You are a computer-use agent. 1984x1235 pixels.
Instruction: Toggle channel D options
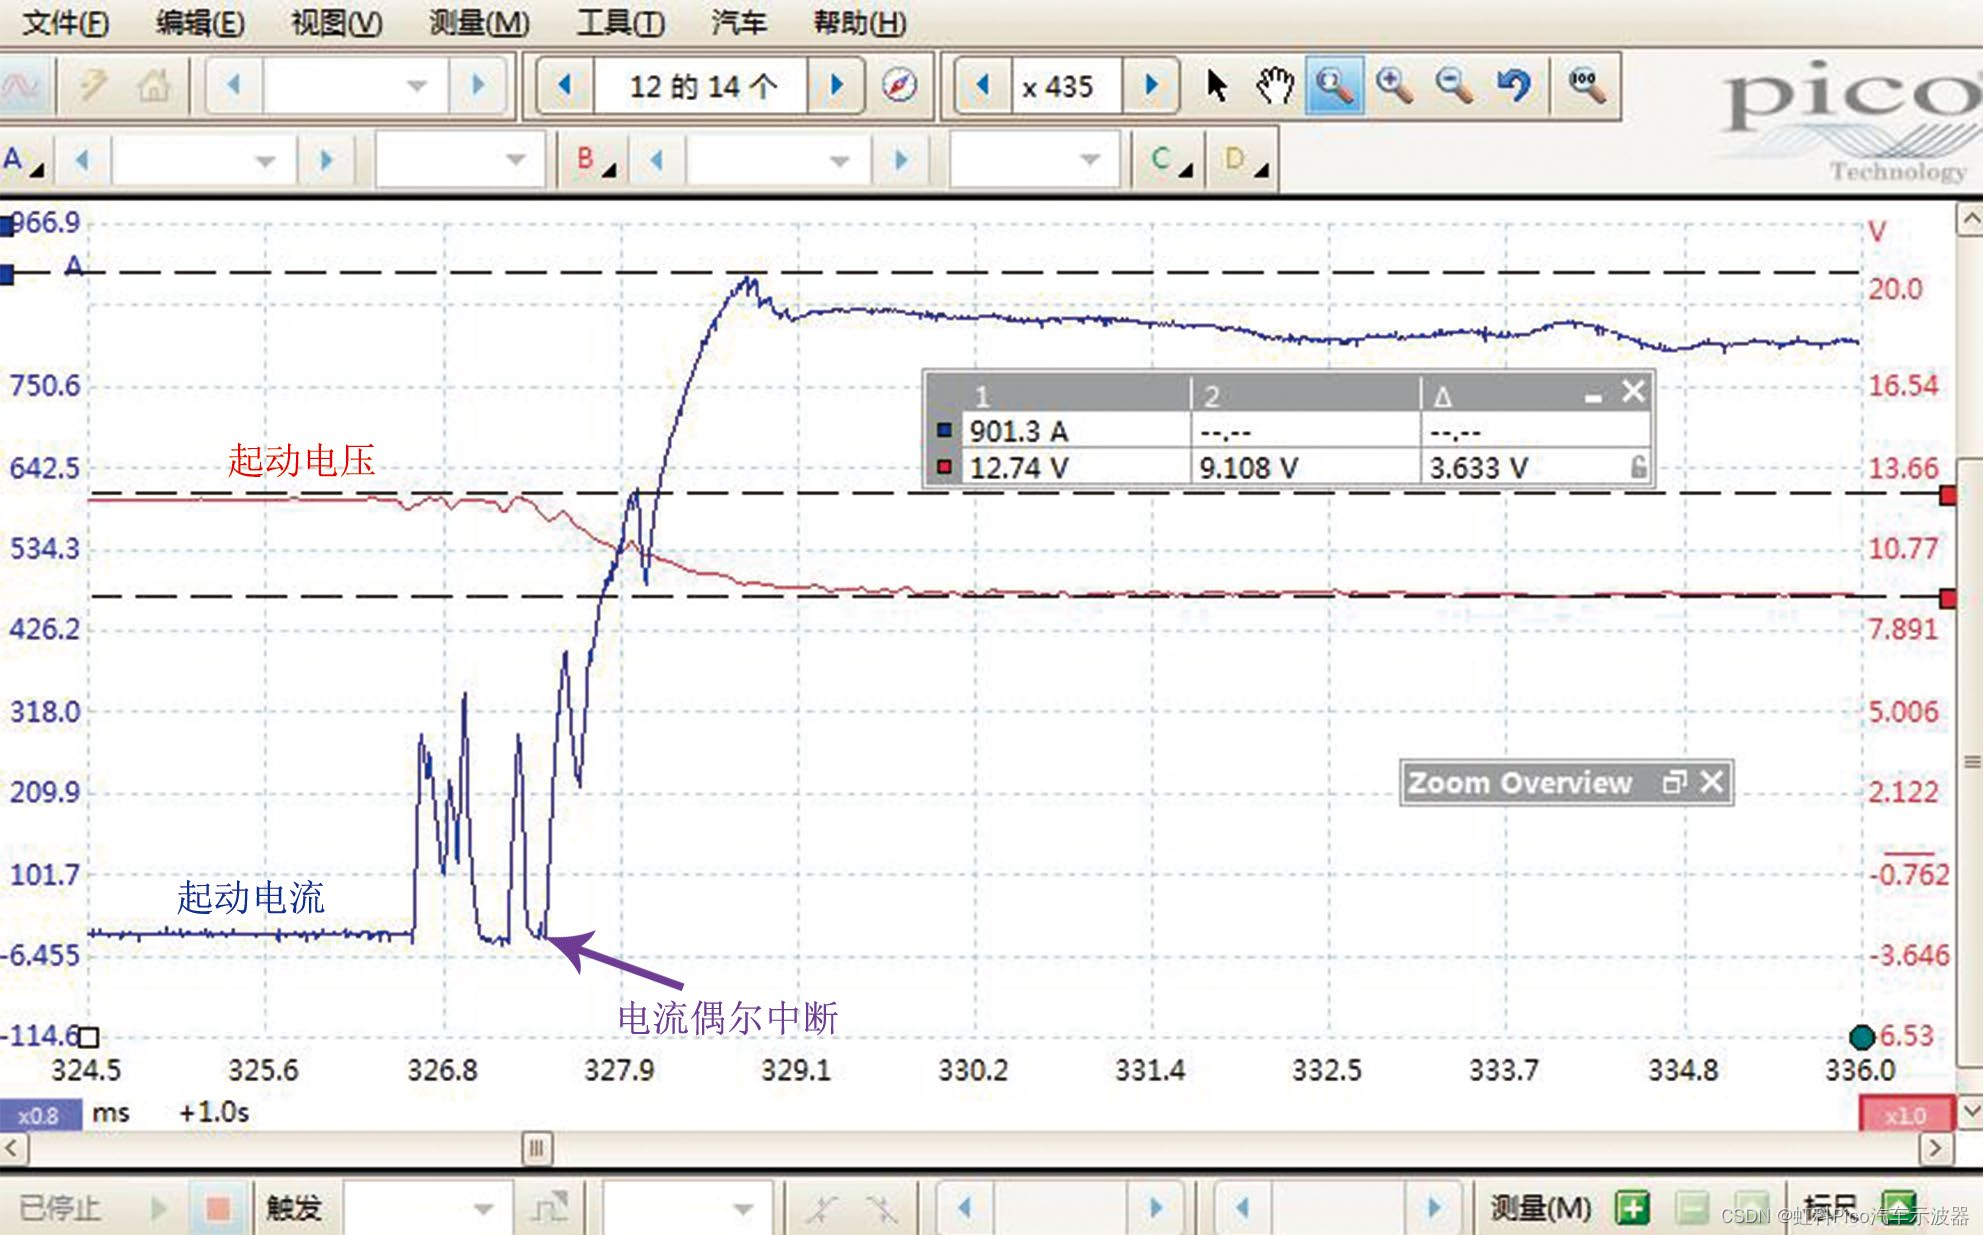pyautogui.click(x=1245, y=160)
